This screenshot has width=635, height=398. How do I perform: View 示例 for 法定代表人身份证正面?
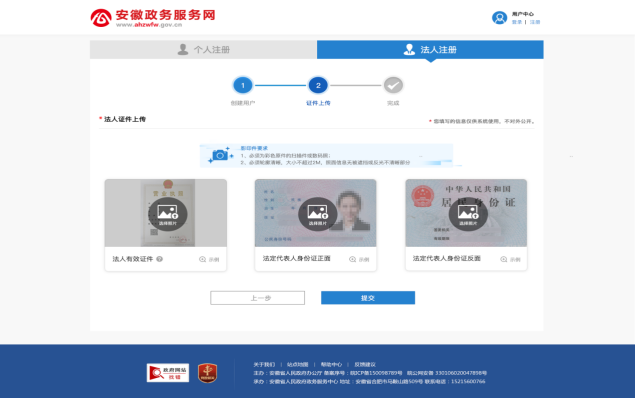(x=359, y=260)
